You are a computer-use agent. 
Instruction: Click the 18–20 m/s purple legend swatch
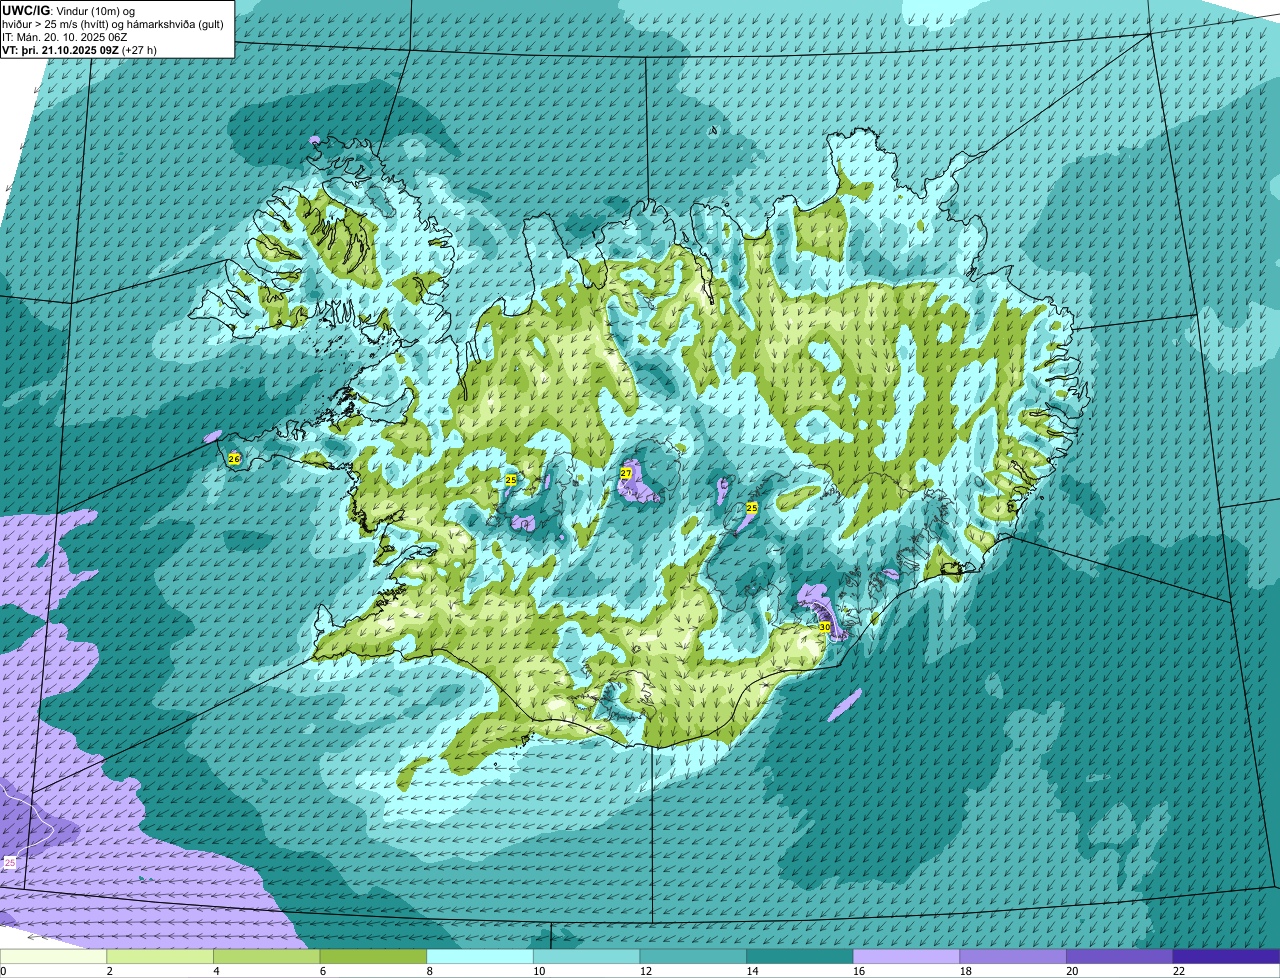coord(1012,956)
